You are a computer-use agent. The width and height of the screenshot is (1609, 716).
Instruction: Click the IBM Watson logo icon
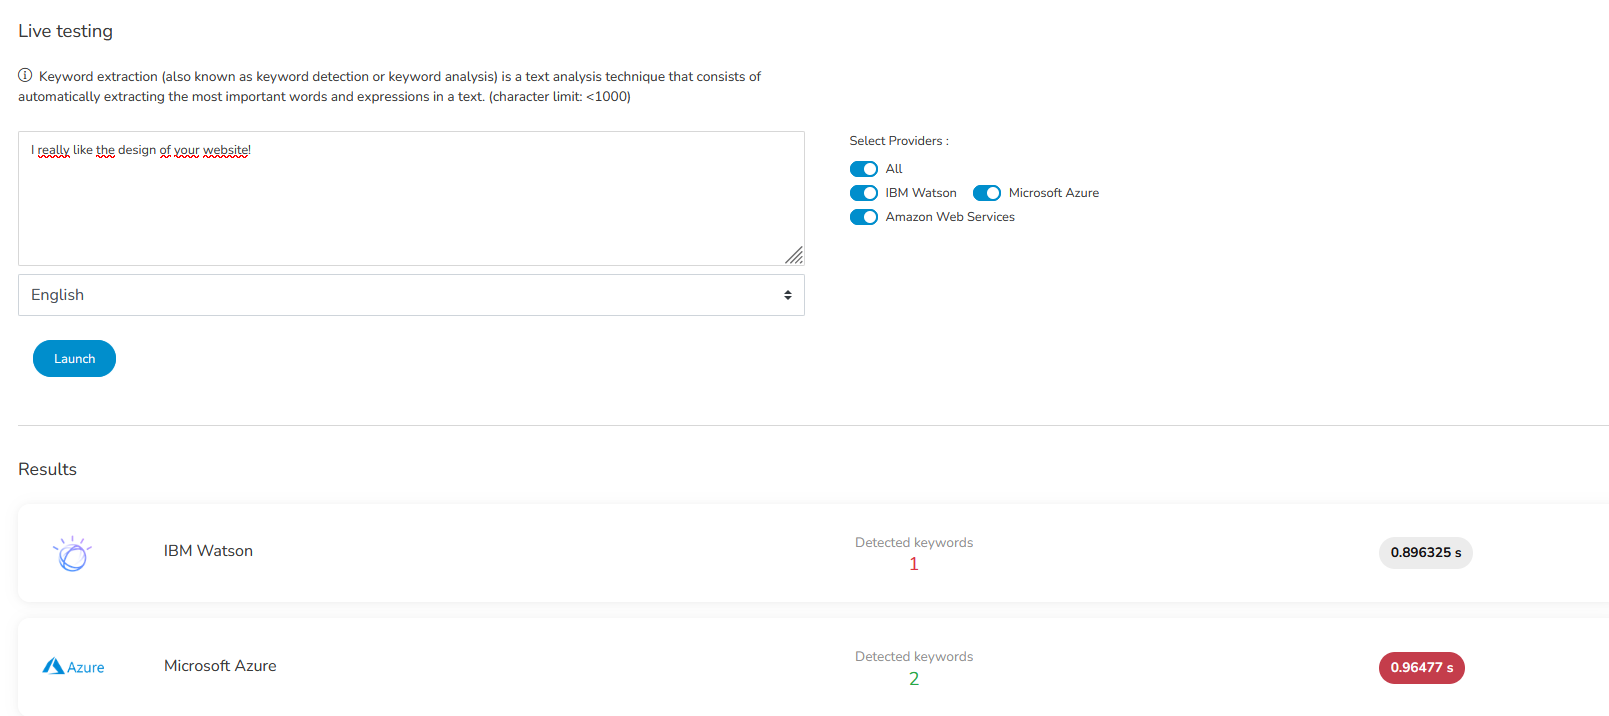coord(72,553)
